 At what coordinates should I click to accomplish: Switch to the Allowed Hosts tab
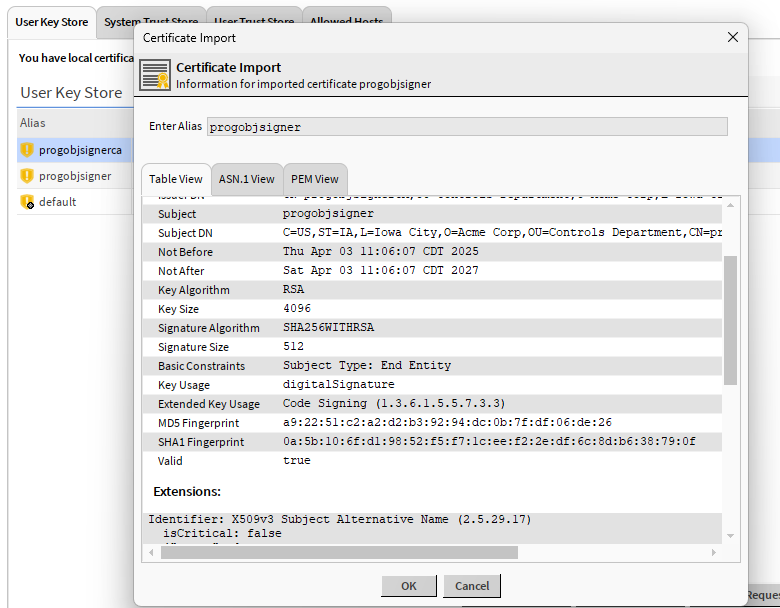coord(346,21)
